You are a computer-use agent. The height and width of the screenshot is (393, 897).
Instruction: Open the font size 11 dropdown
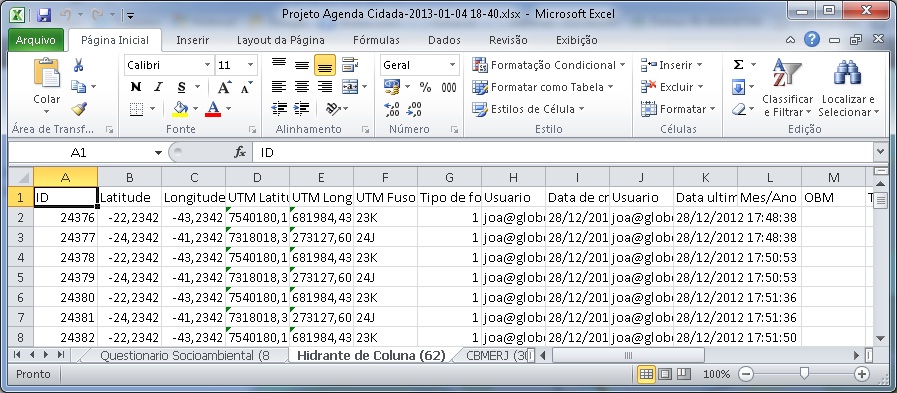click(251, 65)
